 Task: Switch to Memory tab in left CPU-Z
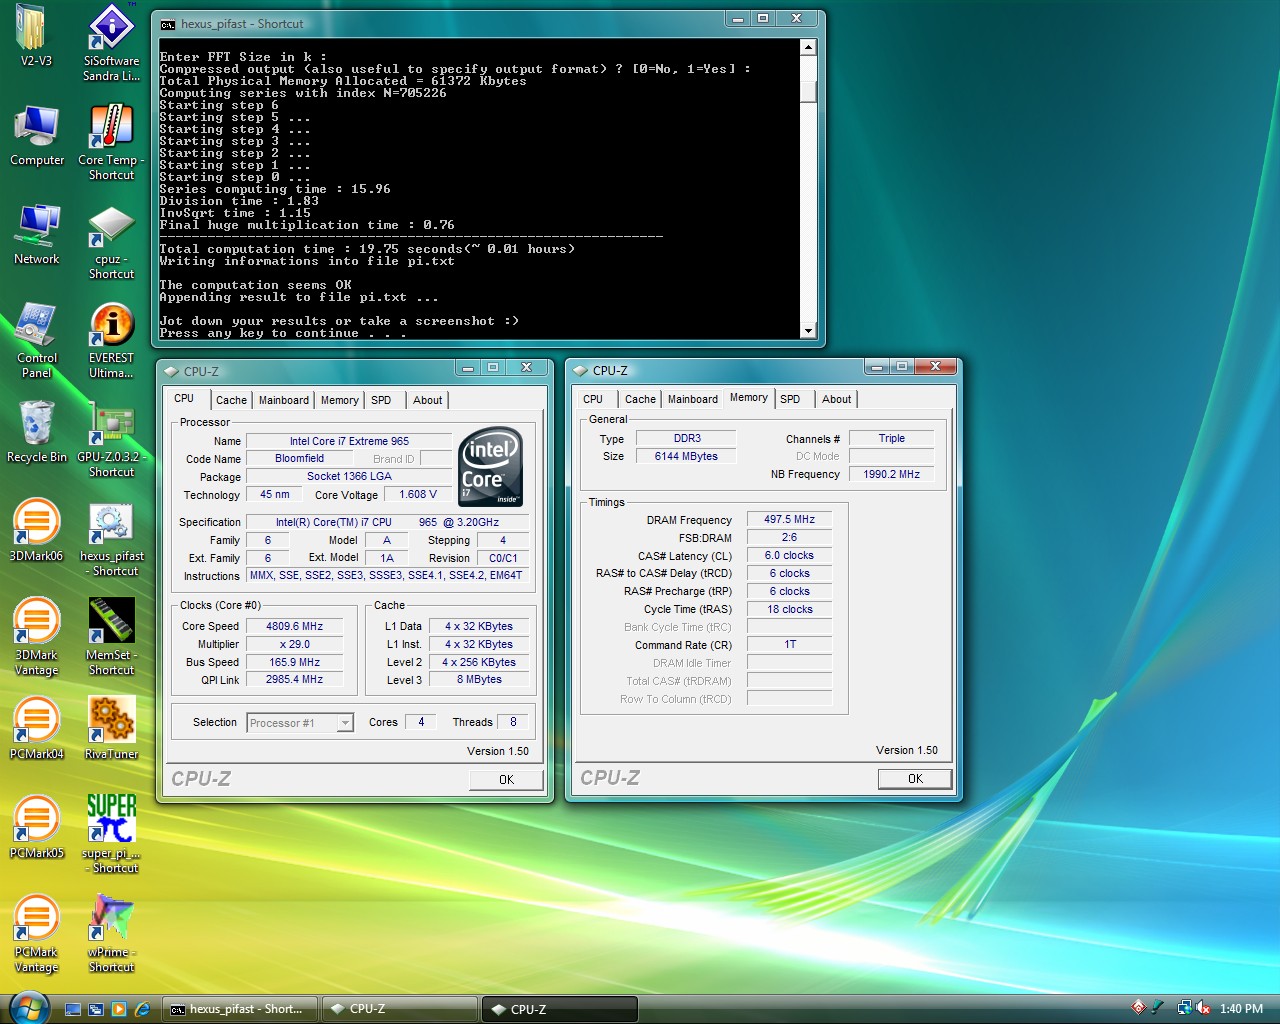tap(340, 400)
